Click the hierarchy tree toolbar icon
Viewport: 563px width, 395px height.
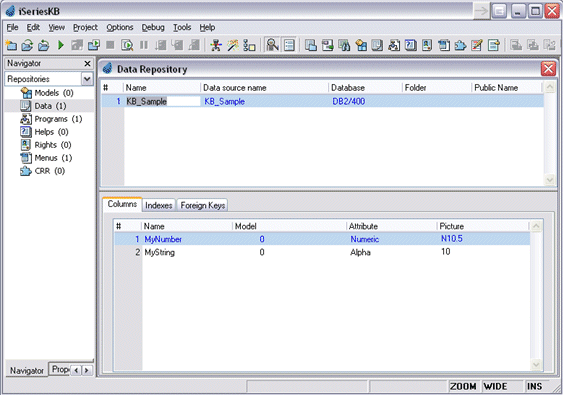click(249, 45)
